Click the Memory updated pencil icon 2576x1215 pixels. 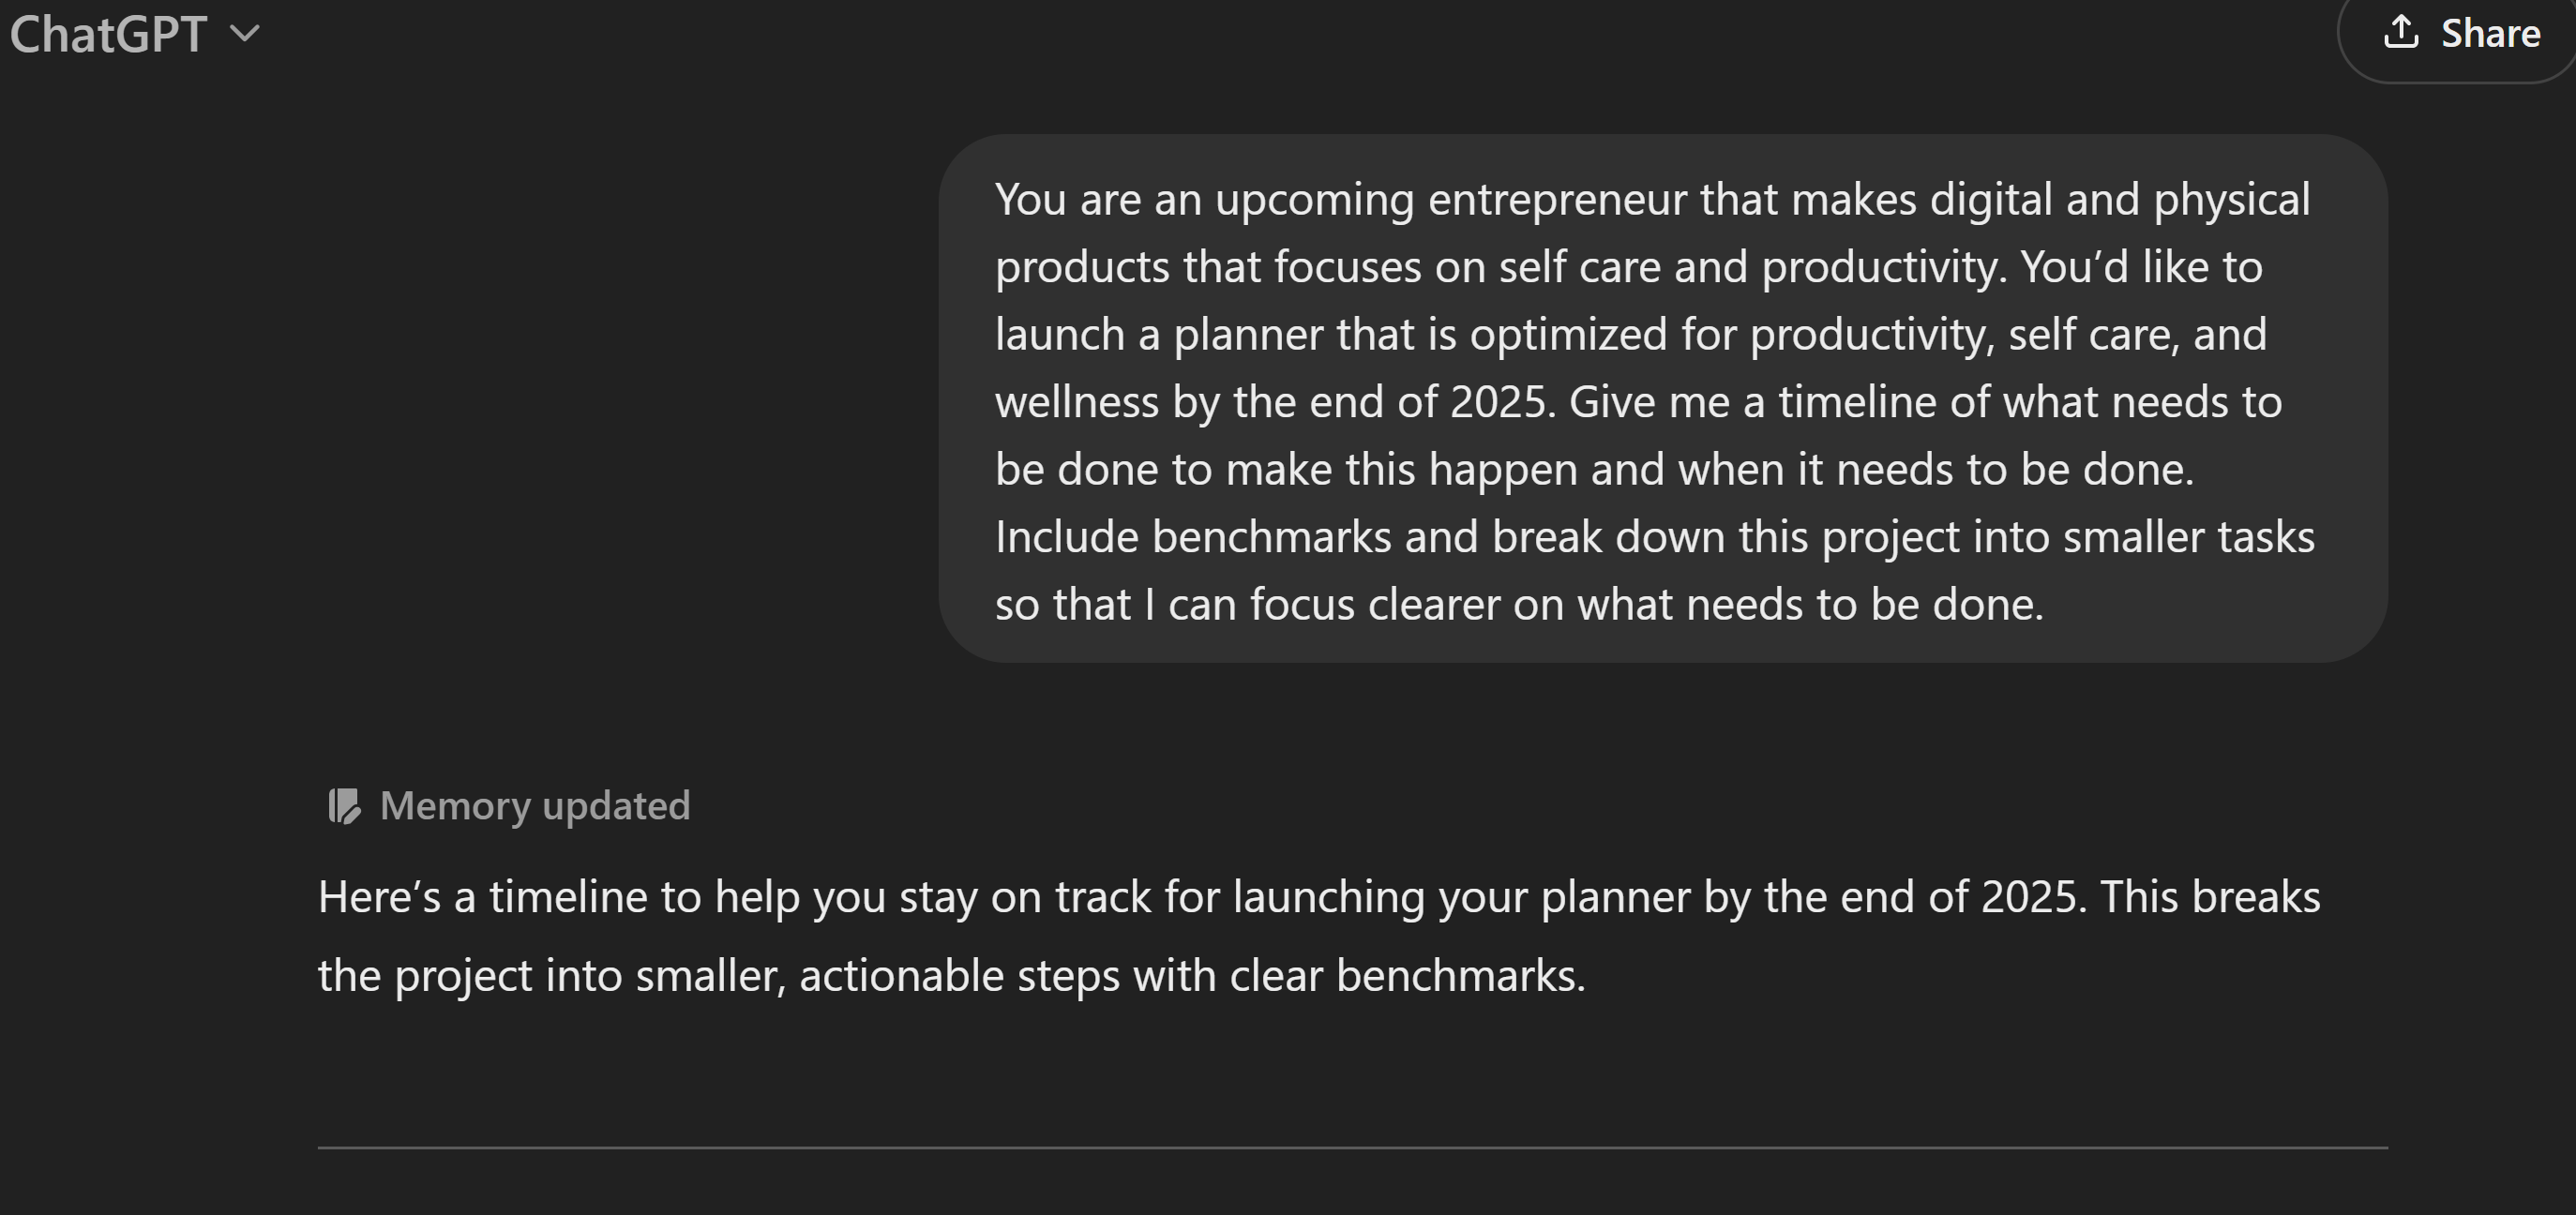(x=344, y=806)
